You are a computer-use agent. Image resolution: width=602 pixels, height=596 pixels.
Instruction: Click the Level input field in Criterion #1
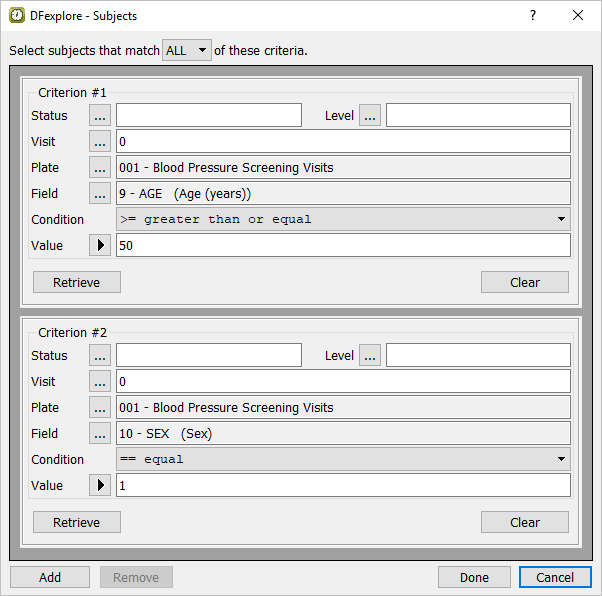[478, 116]
